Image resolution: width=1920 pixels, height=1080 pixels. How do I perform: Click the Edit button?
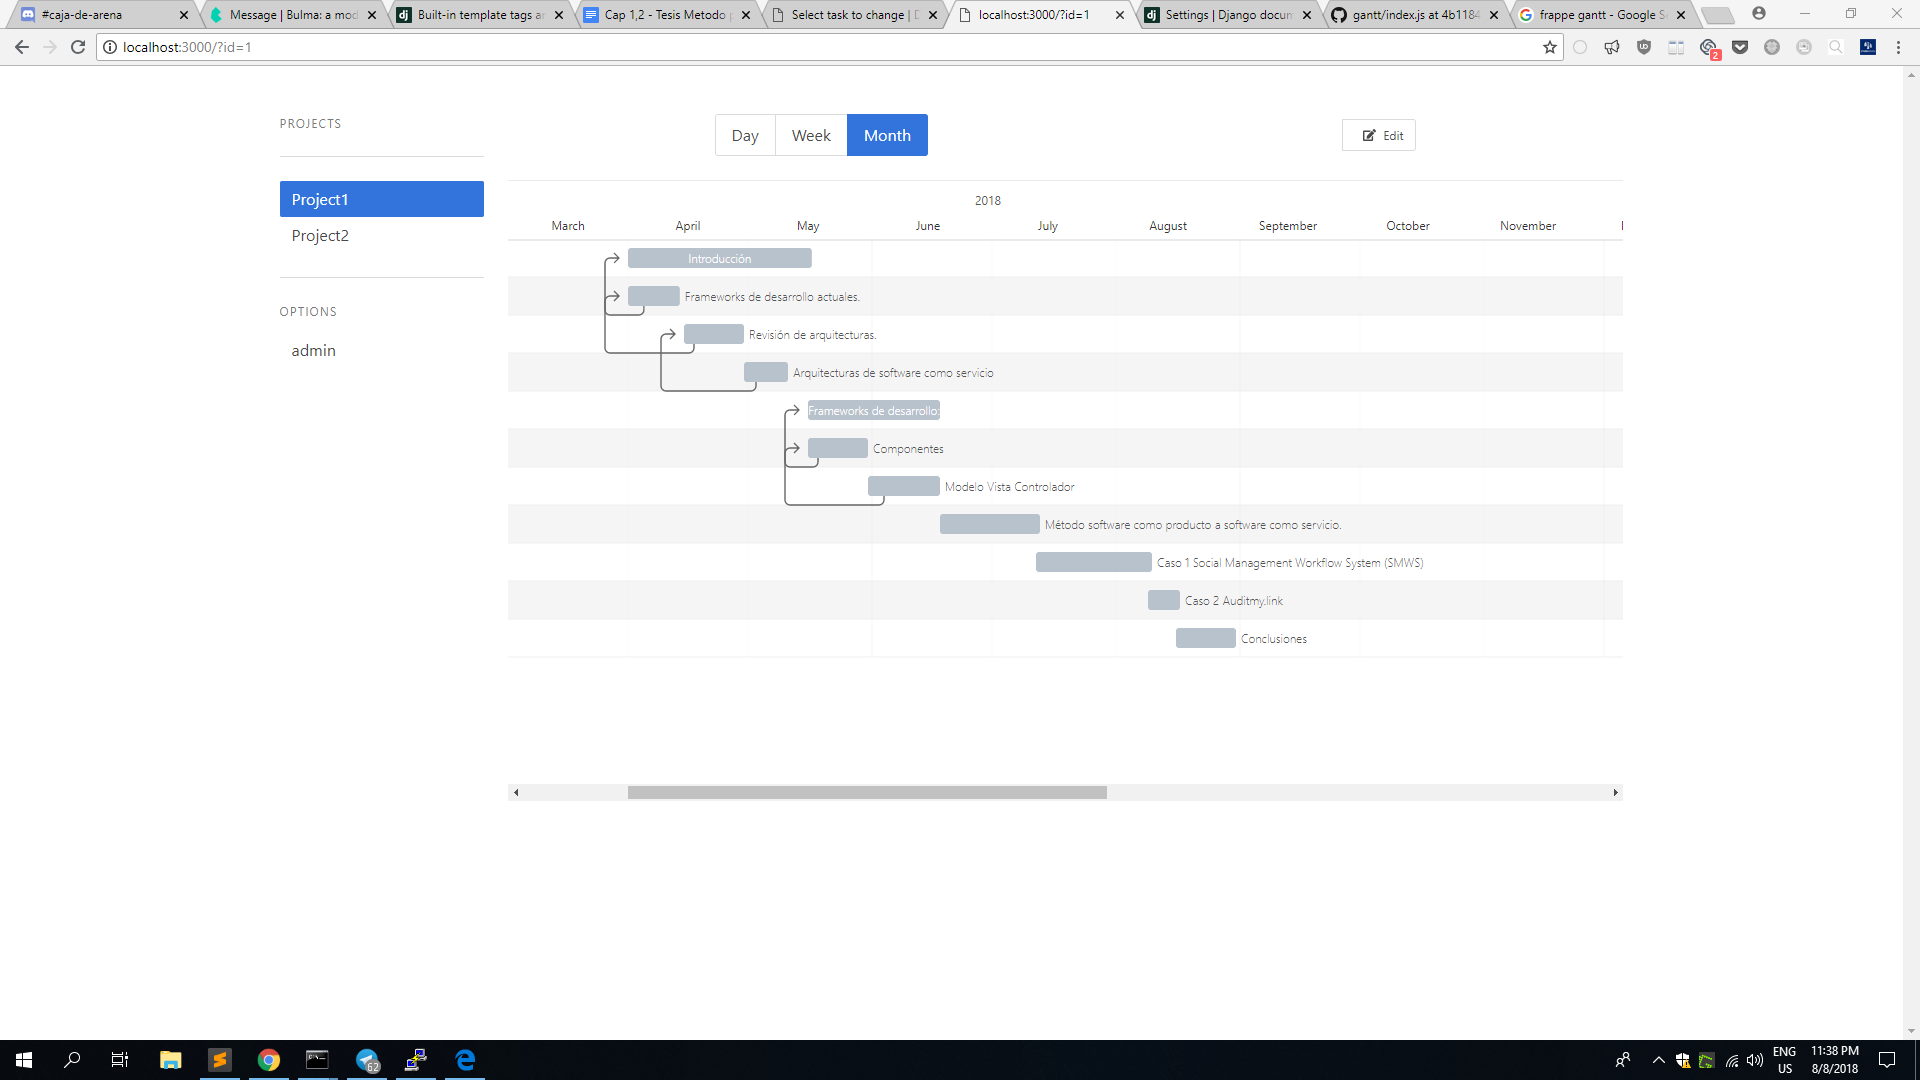tap(1379, 136)
